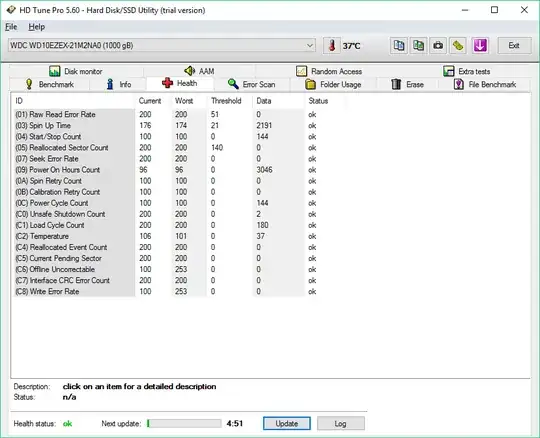
Task: Select the (05) Reallocated Sector Count row
Action: pos(165,148)
